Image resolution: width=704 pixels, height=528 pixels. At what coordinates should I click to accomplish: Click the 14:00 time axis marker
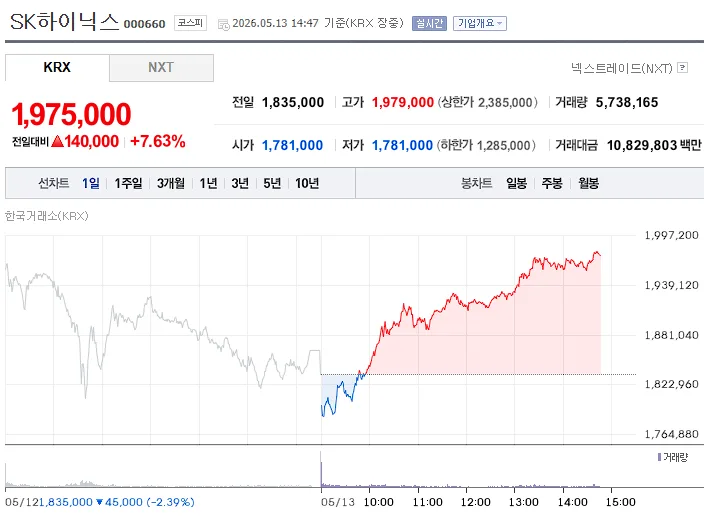pyautogui.click(x=572, y=502)
